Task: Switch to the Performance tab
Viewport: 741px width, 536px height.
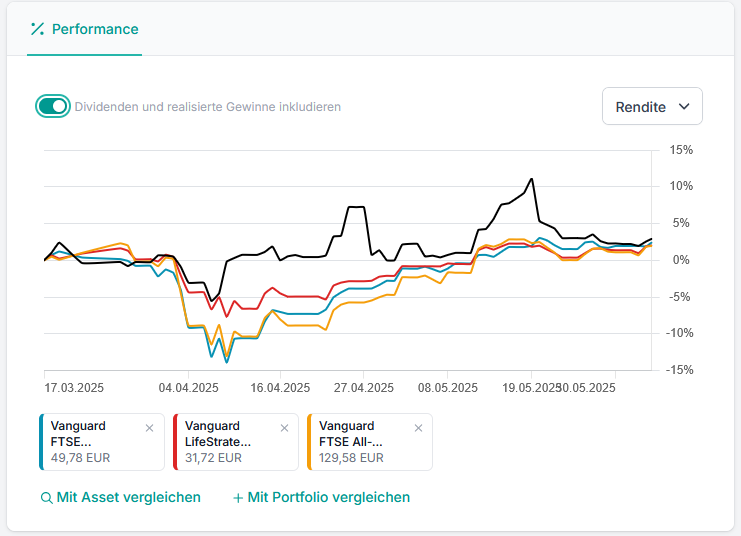Action: pos(84,29)
